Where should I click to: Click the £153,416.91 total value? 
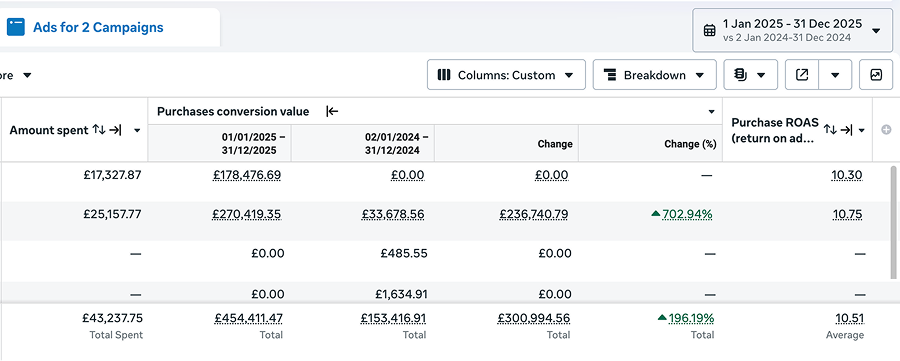tap(394, 318)
